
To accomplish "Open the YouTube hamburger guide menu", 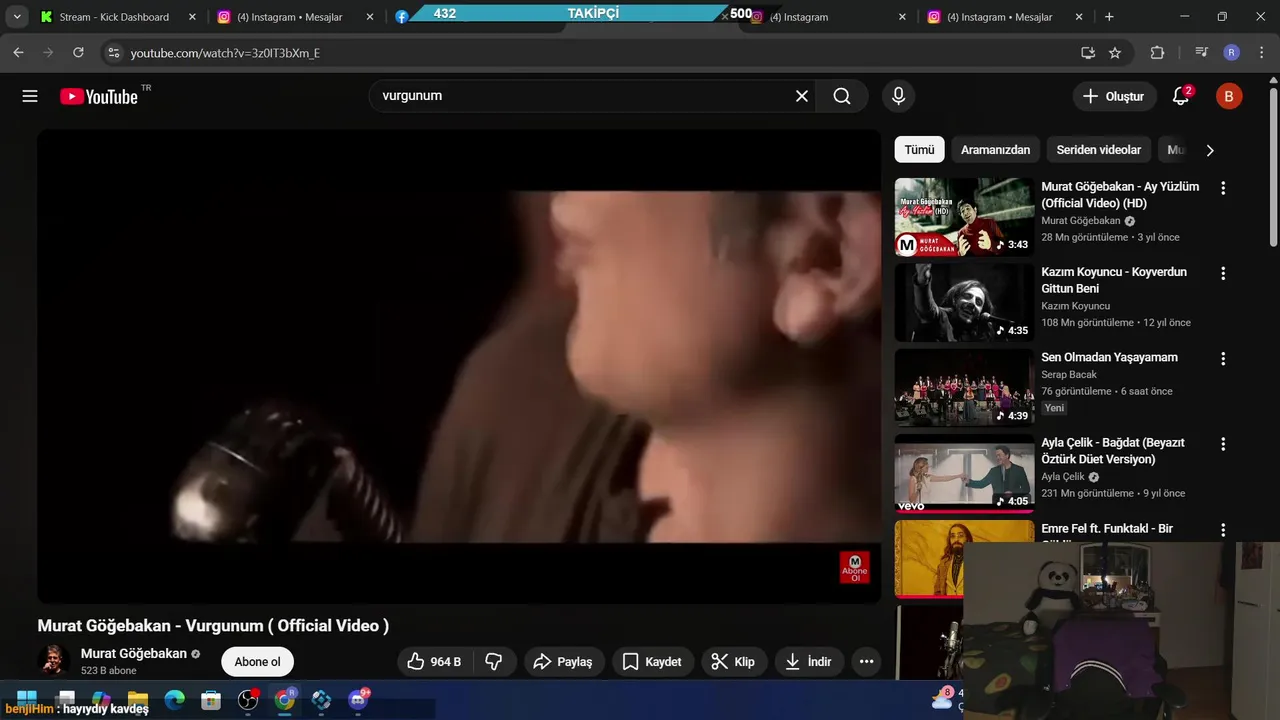I will 30,96.
